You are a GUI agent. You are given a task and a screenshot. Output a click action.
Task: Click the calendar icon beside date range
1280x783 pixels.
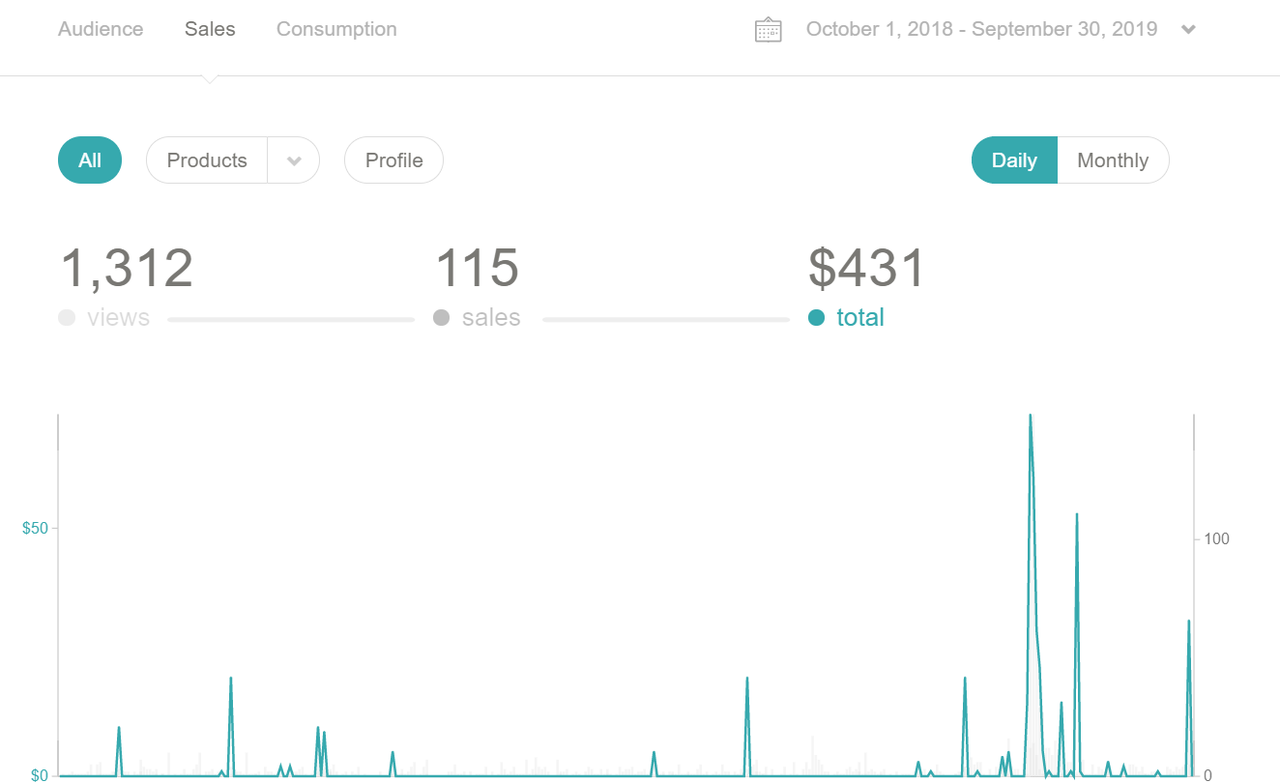coord(768,30)
